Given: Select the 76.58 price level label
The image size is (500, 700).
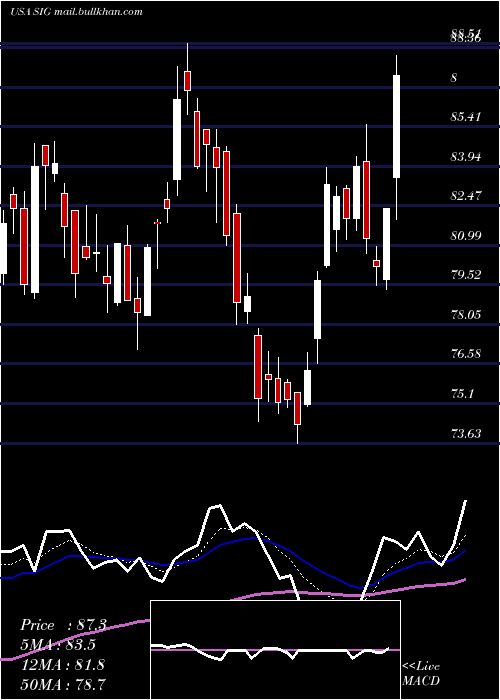Looking at the screenshot, I should pyautogui.click(x=466, y=354).
